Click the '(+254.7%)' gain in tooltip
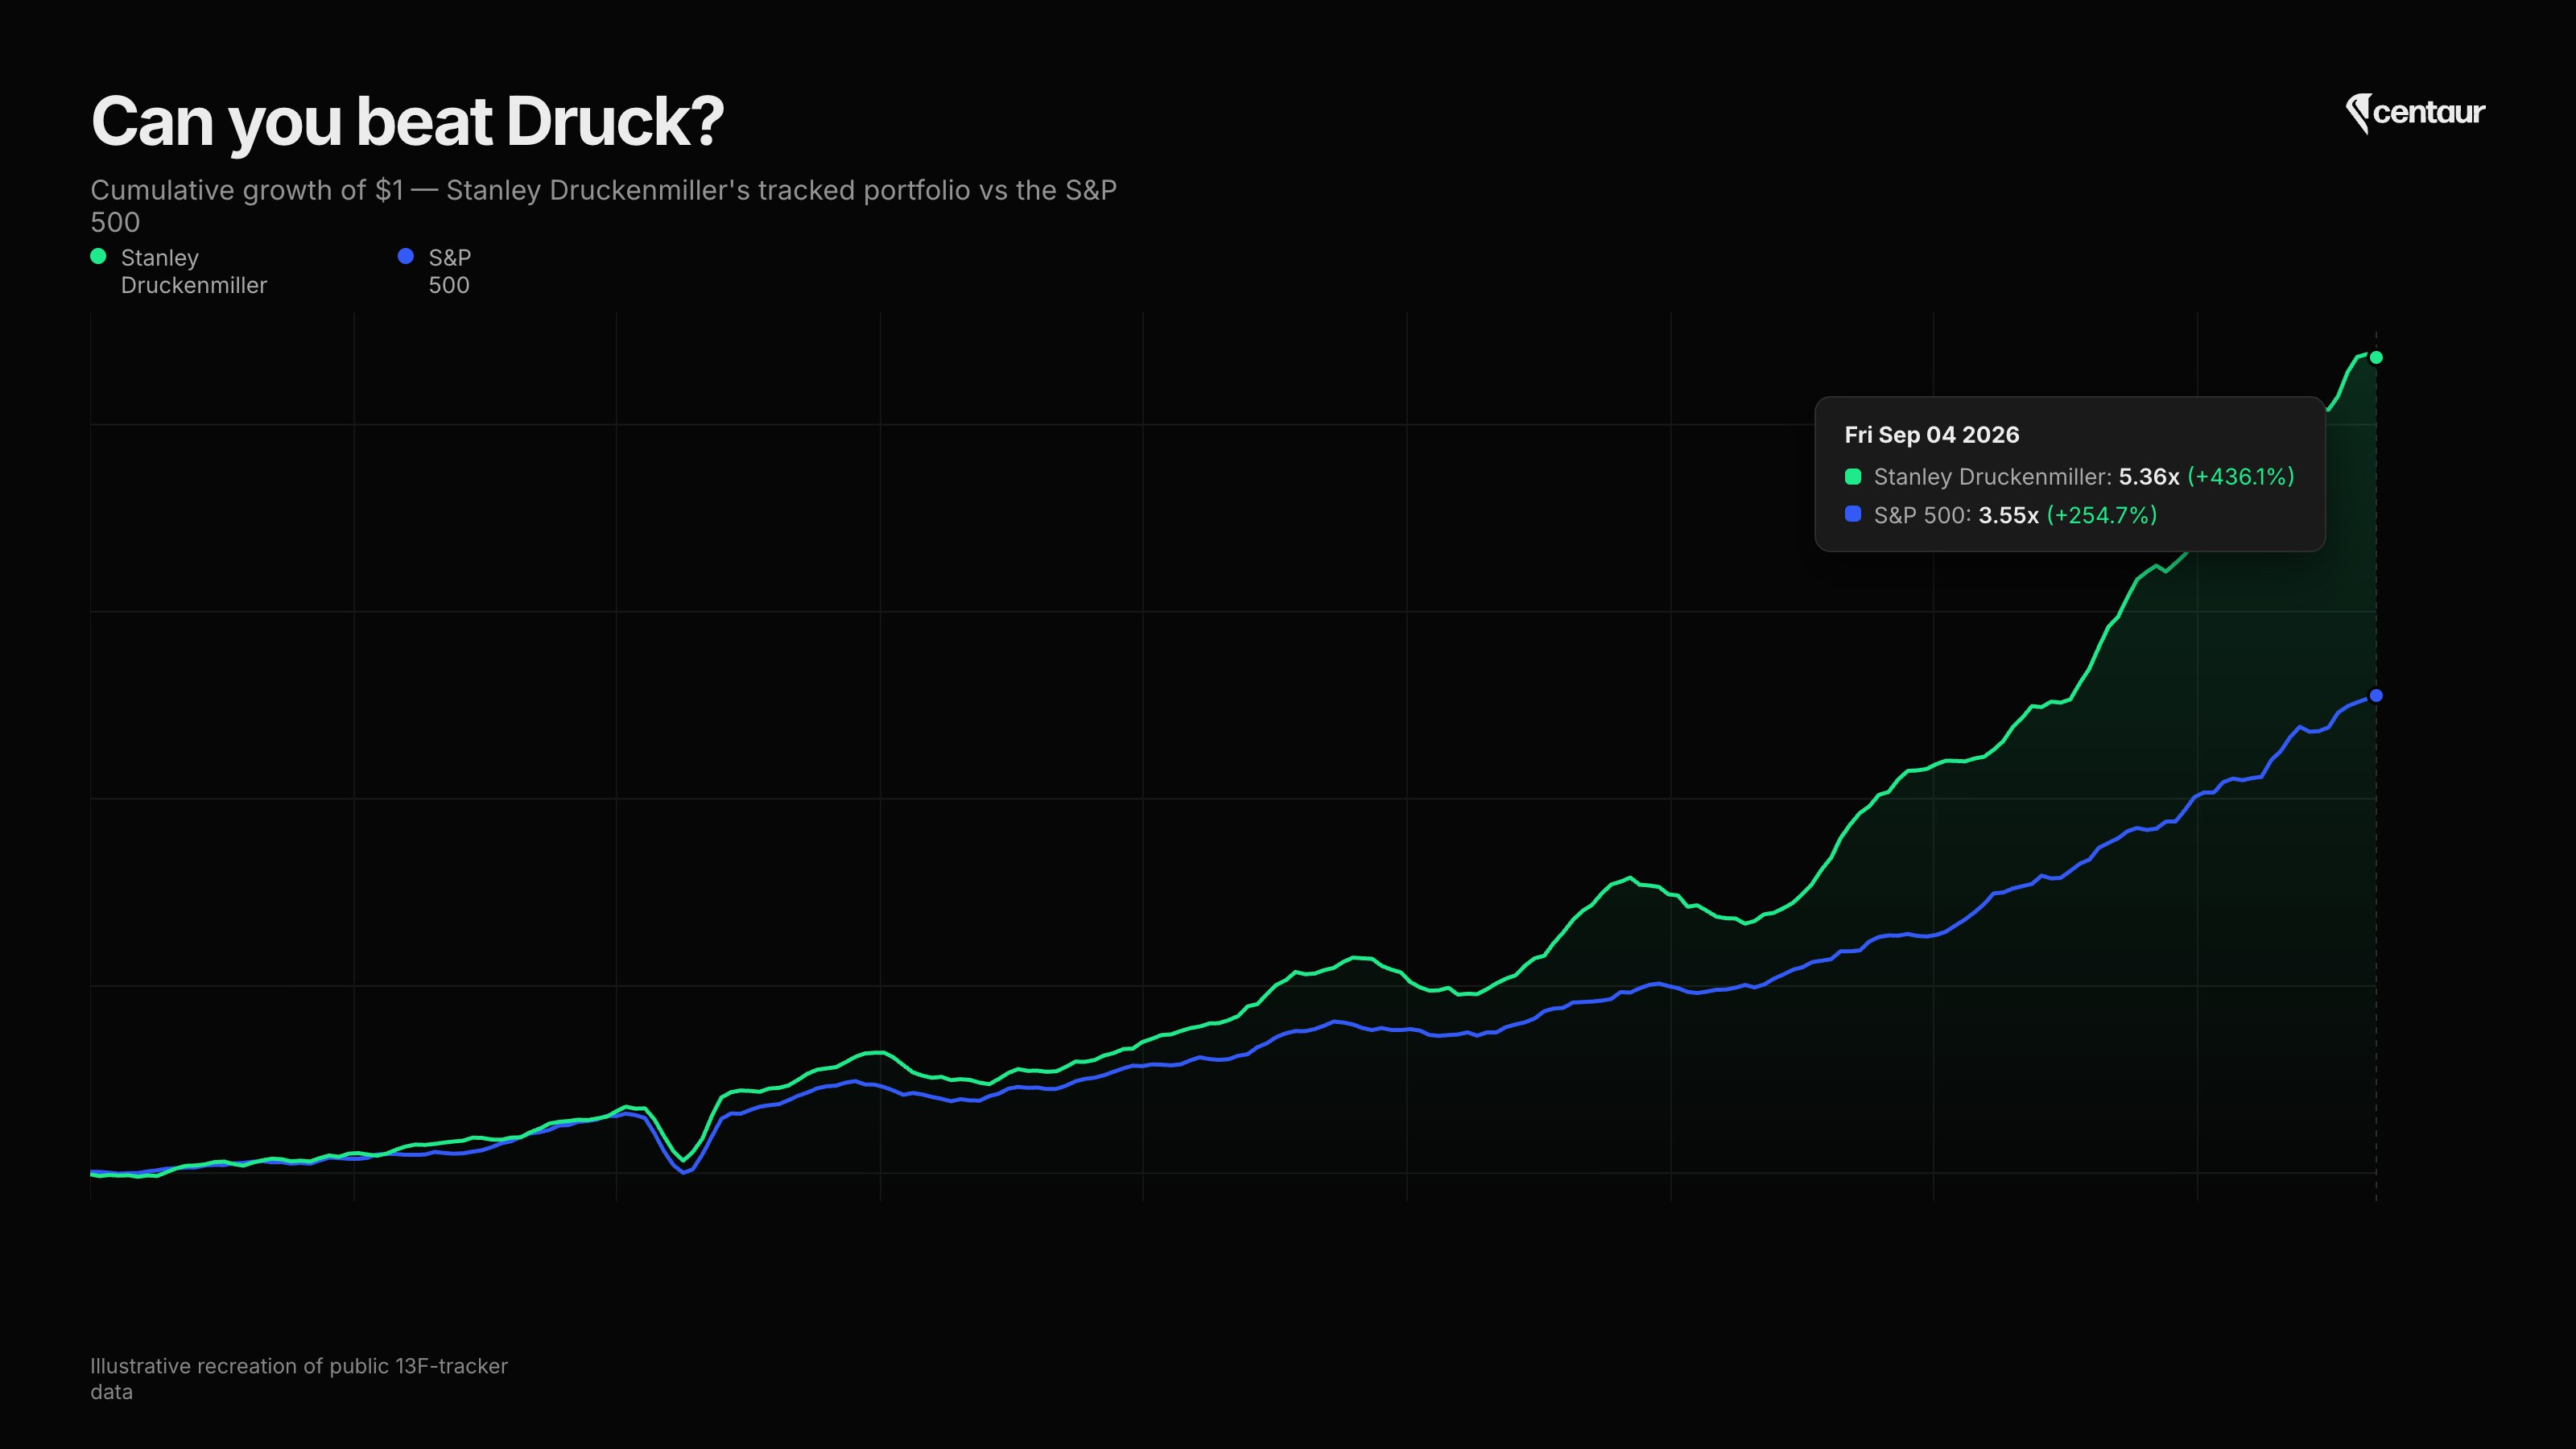Viewport: 2576px width, 1449px height. point(2102,515)
